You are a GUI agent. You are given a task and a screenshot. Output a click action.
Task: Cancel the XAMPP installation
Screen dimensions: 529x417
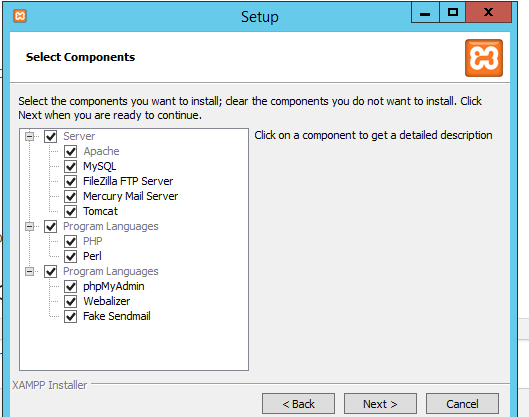click(x=462, y=404)
